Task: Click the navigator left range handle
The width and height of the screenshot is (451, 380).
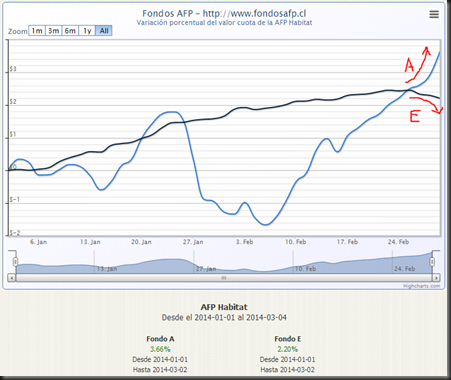Action: click(15, 262)
